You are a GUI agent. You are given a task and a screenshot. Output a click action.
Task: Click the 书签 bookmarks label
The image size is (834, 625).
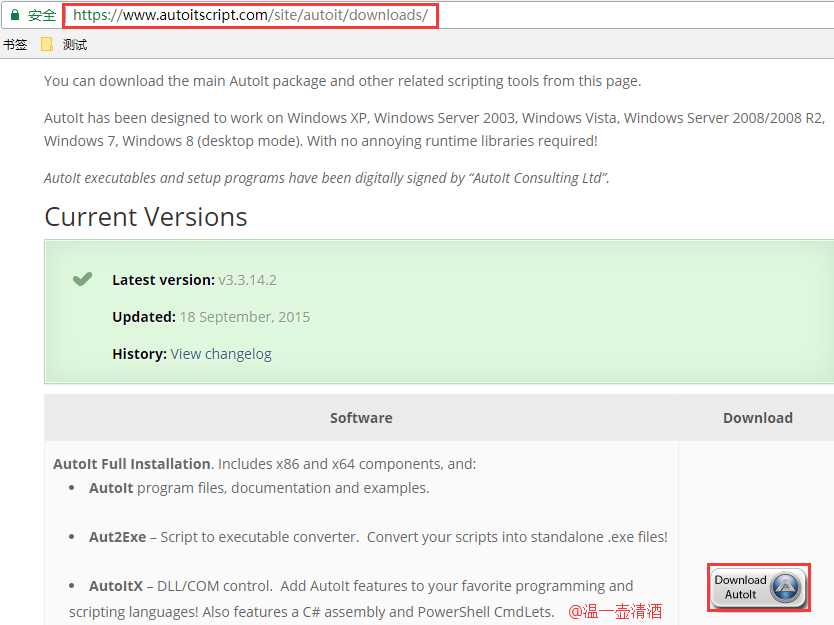[15, 45]
